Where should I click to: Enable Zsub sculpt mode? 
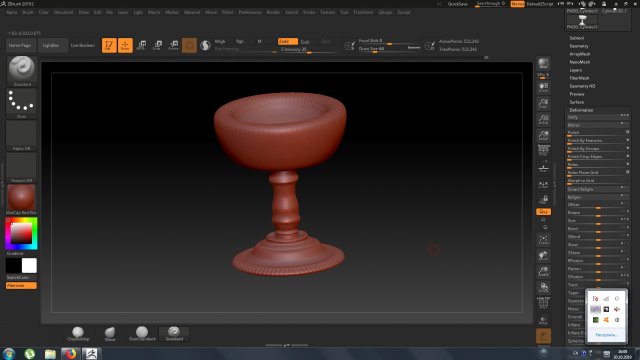click(305, 42)
